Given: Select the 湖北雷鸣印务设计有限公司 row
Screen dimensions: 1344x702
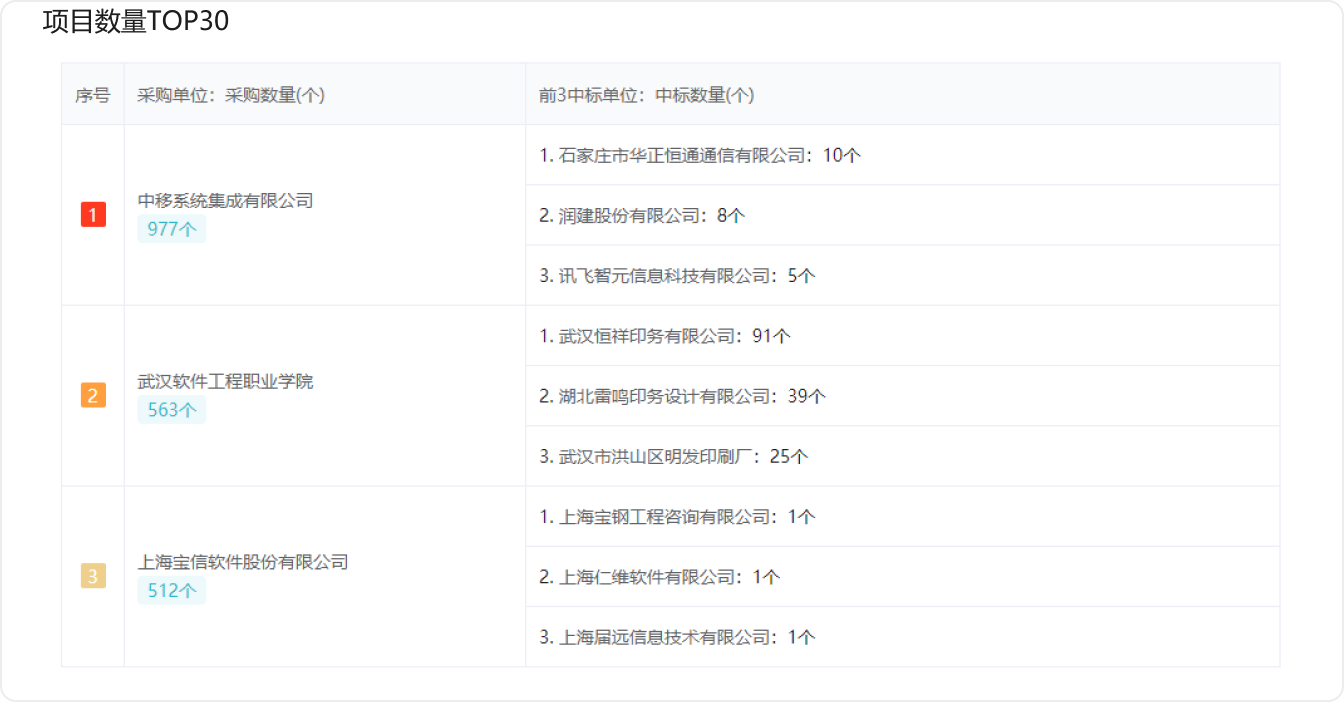Looking at the screenshot, I should (902, 396).
